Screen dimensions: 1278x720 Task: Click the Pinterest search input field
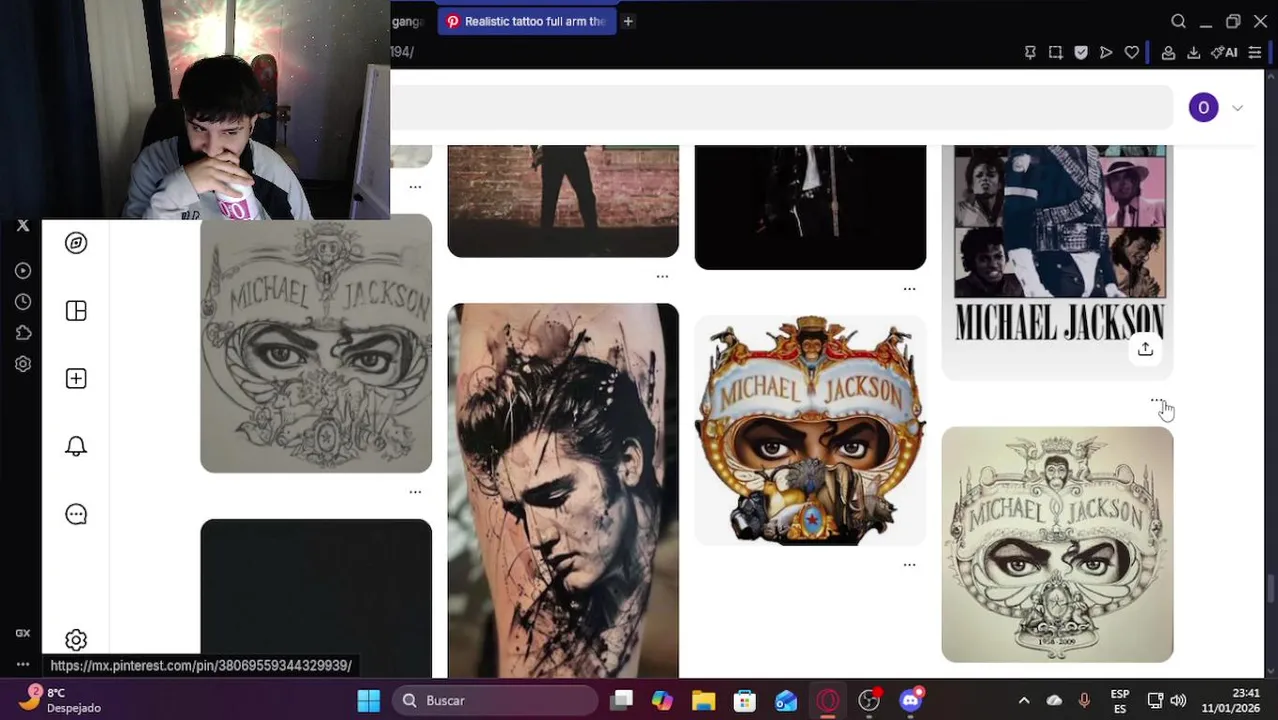click(x=781, y=107)
